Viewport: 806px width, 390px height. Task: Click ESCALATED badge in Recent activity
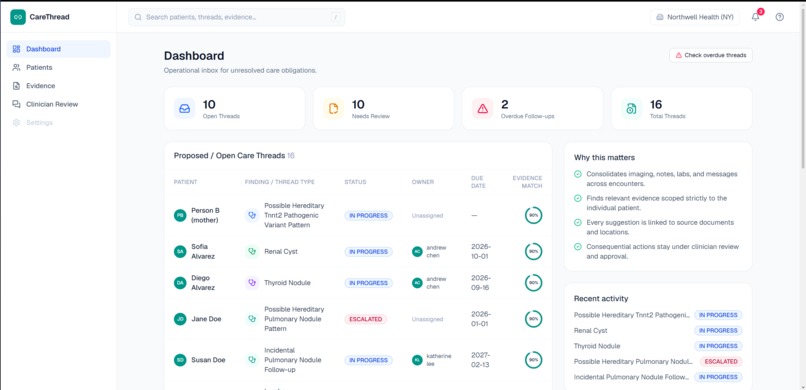[721, 361]
